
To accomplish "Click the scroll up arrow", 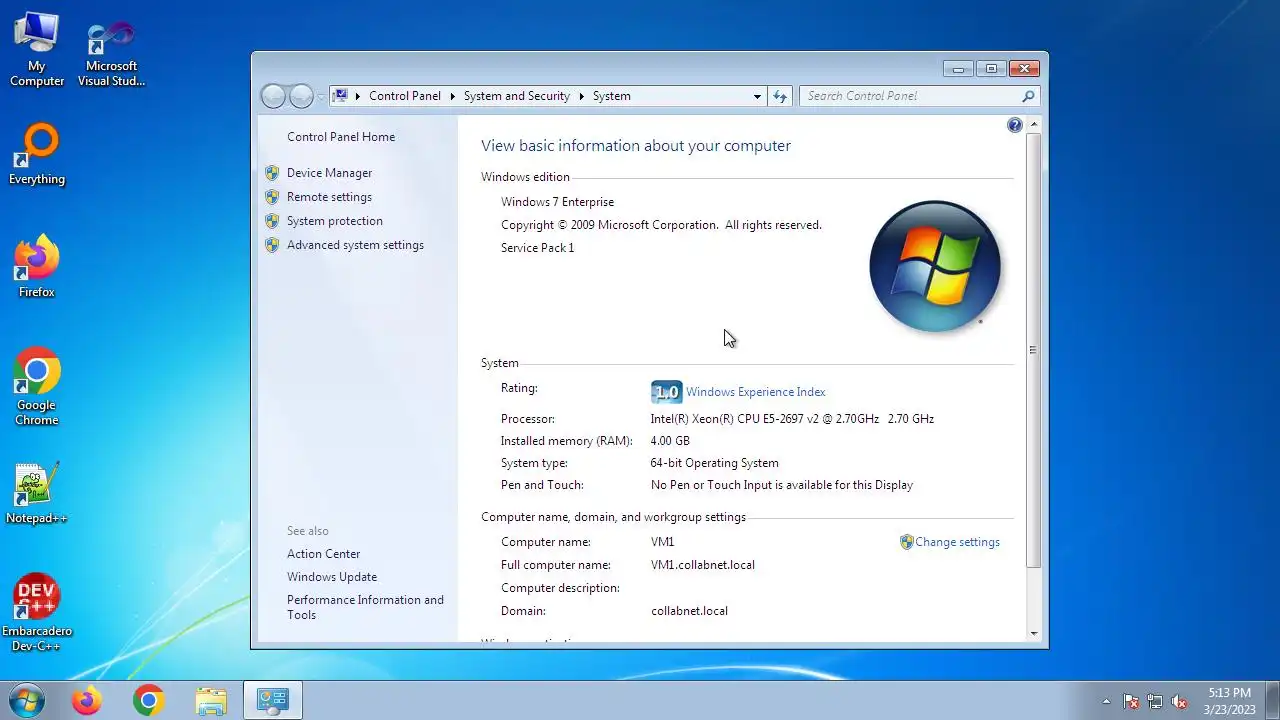I will 1033,125.
